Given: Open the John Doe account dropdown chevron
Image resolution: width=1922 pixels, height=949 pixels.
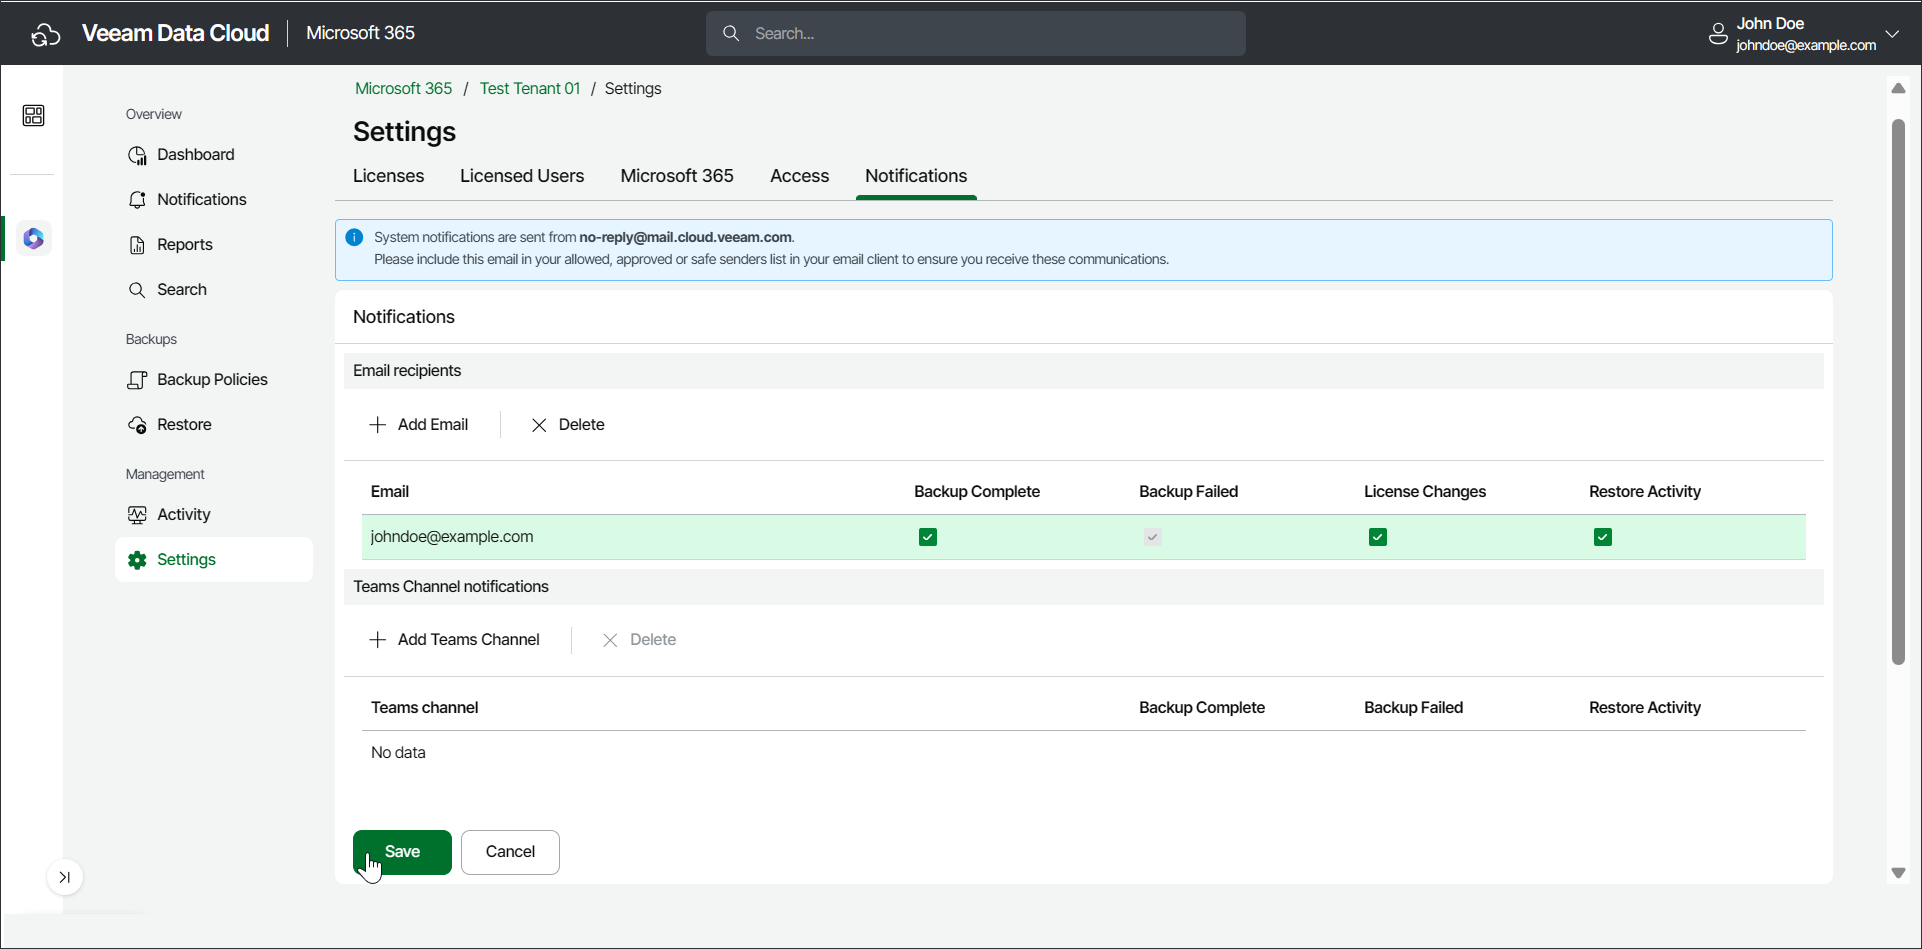Looking at the screenshot, I should pos(1892,34).
